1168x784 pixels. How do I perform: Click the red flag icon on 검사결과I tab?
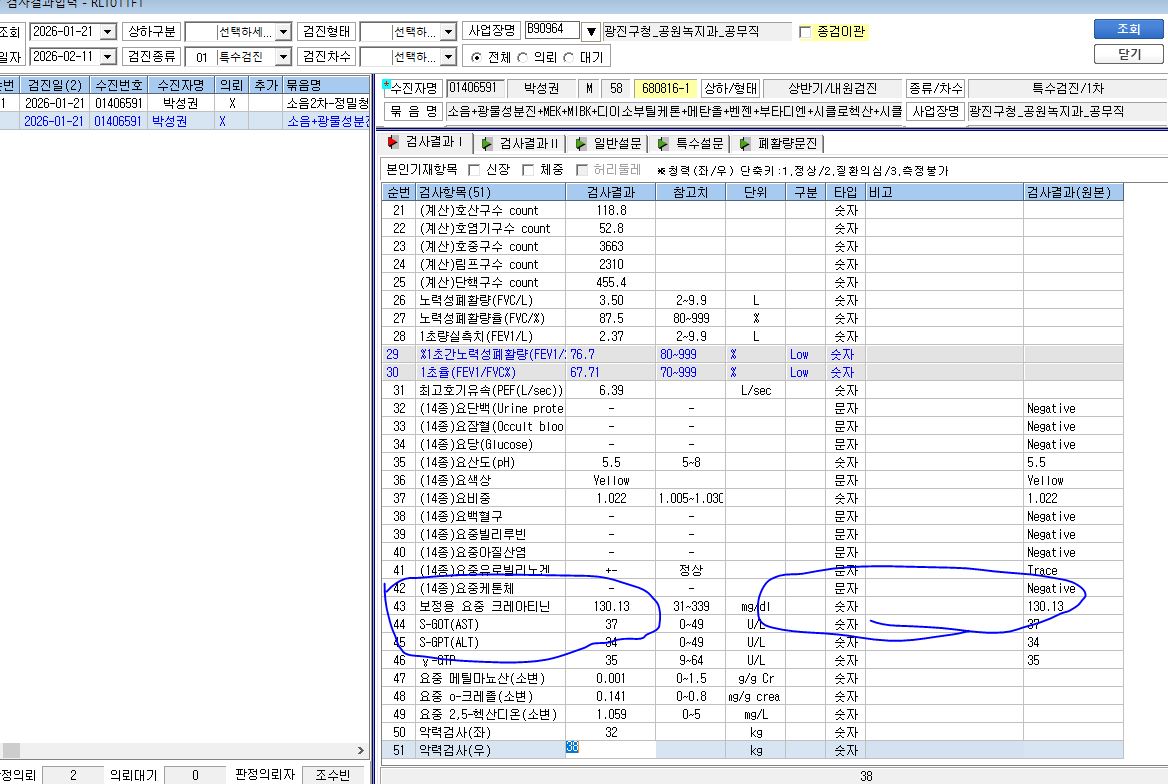pyautogui.click(x=393, y=142)
